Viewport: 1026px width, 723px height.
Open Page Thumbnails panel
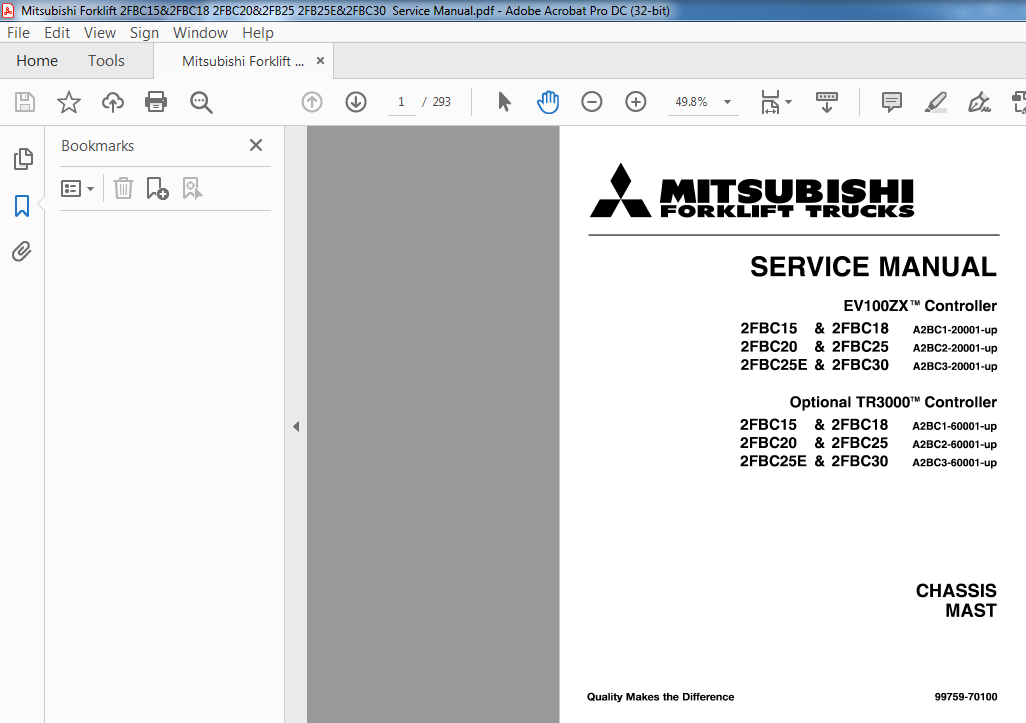[x=23, y=159]
